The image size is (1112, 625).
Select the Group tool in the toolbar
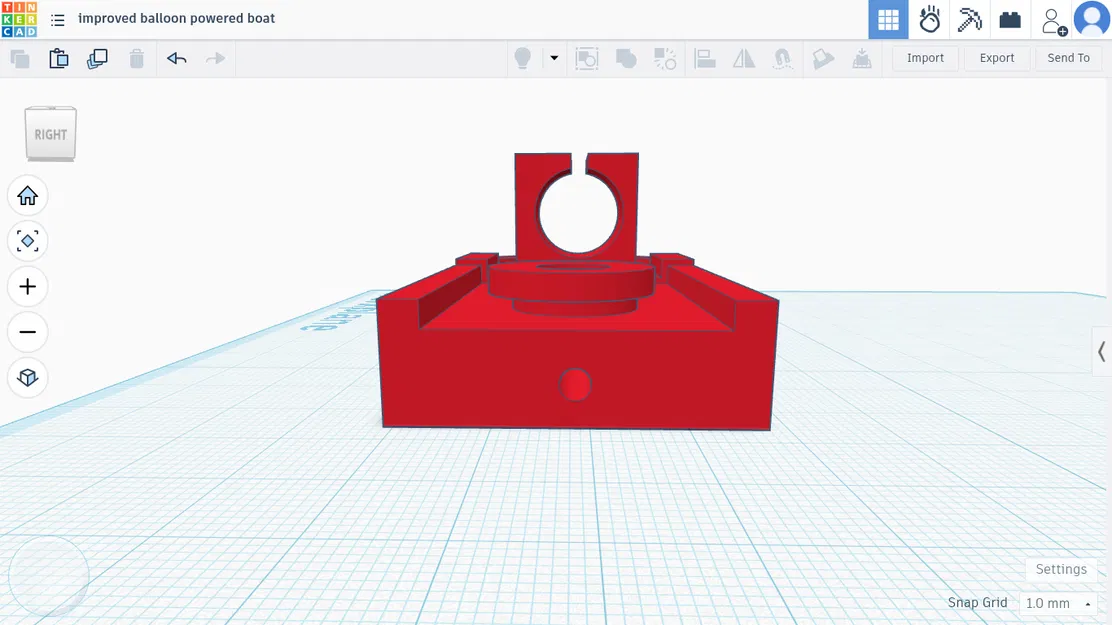click(626, 58)
